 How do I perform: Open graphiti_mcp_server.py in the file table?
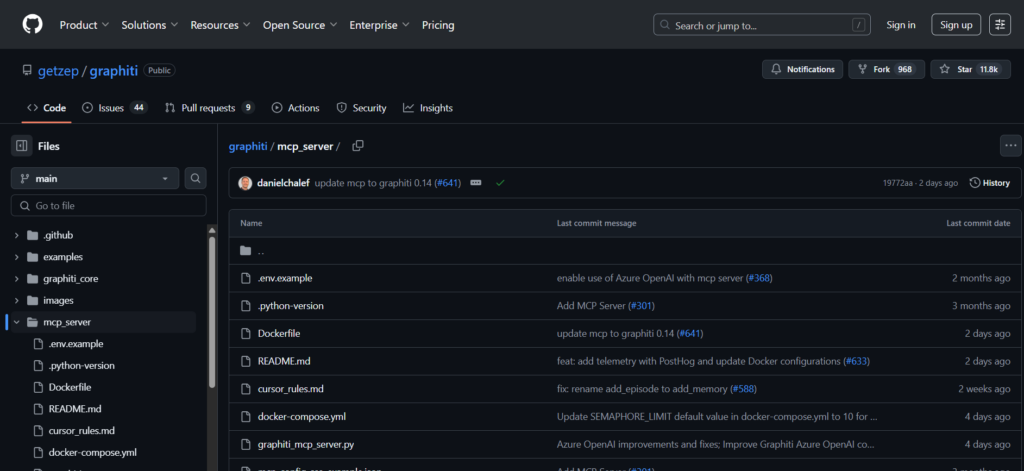[306, 444]
